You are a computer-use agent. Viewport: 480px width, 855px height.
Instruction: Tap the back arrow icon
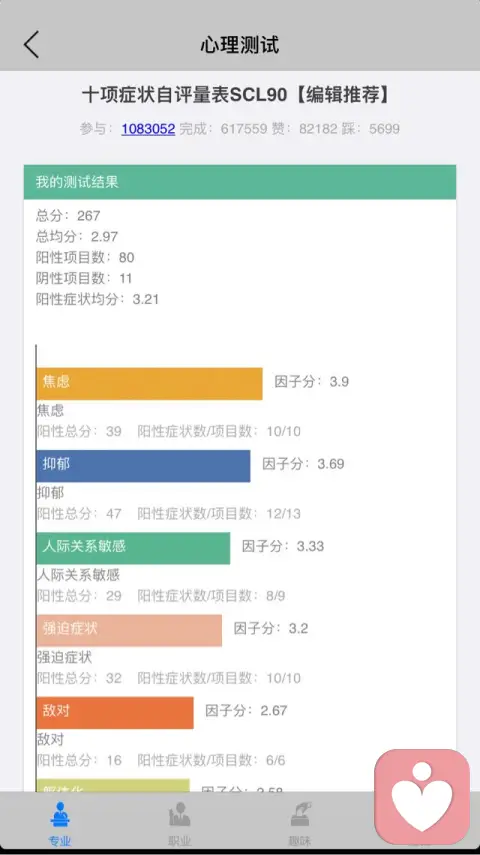31,44
